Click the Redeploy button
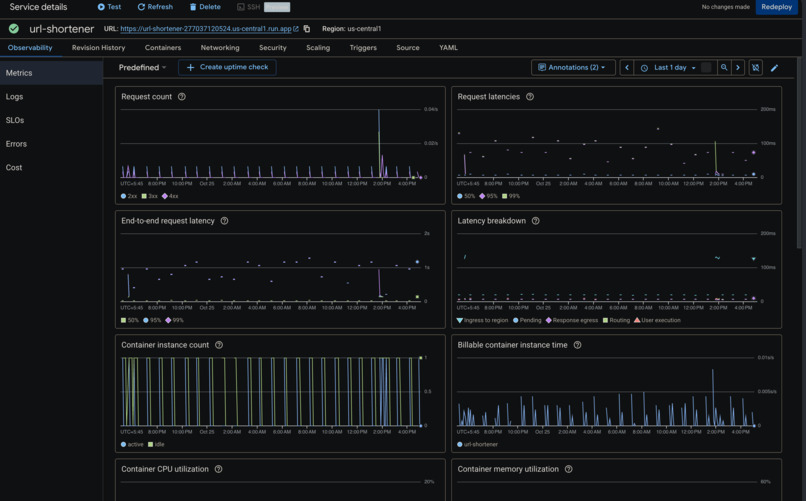 tap(776, 7)
